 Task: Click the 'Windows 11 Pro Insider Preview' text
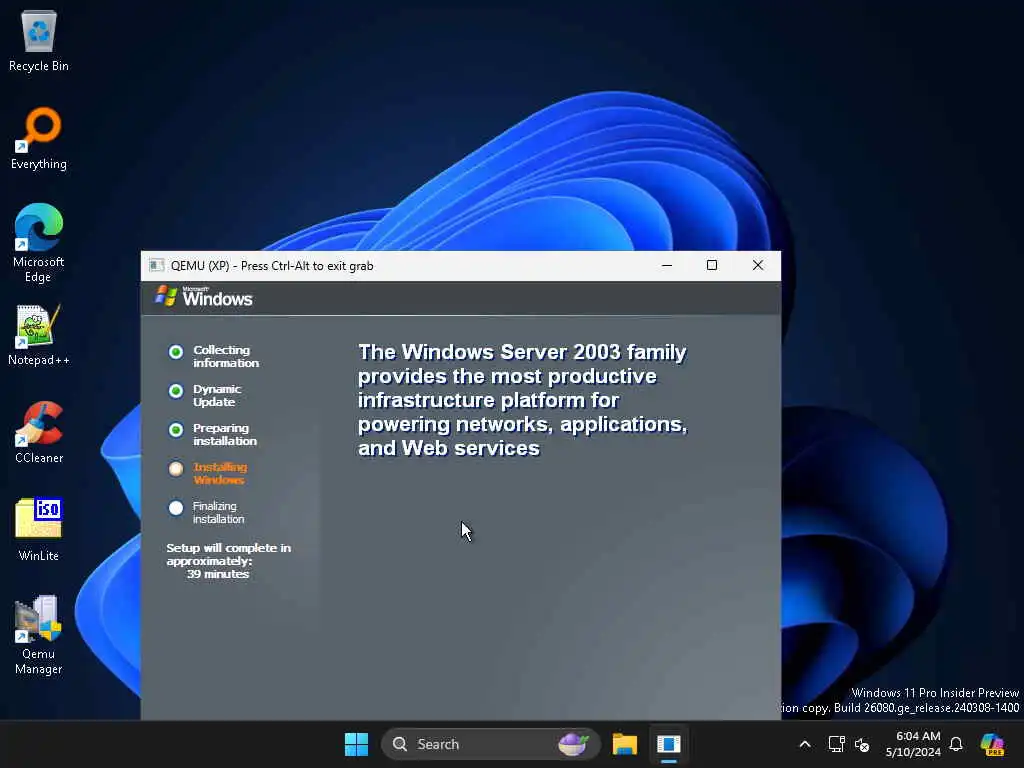point(935,693)
